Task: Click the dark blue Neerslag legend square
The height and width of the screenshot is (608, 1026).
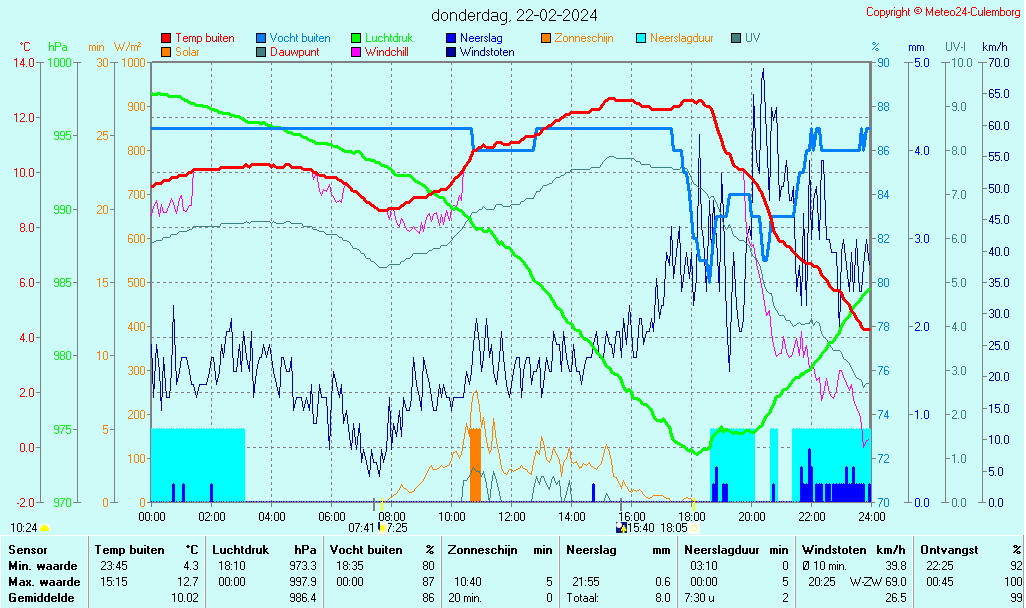Action: (451, 38)
